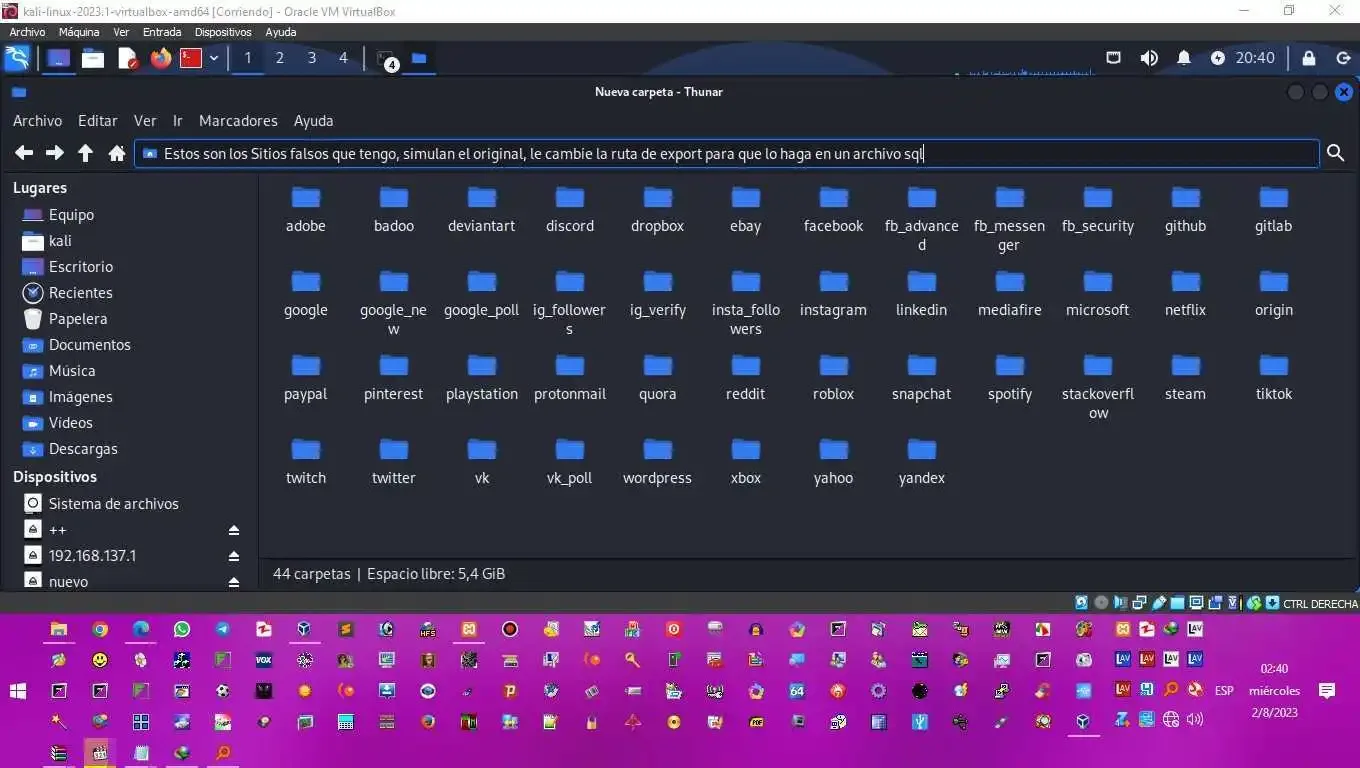Click the volume icon in Kali panel
Screen dimensions: 1360x768
[1149, 58]
